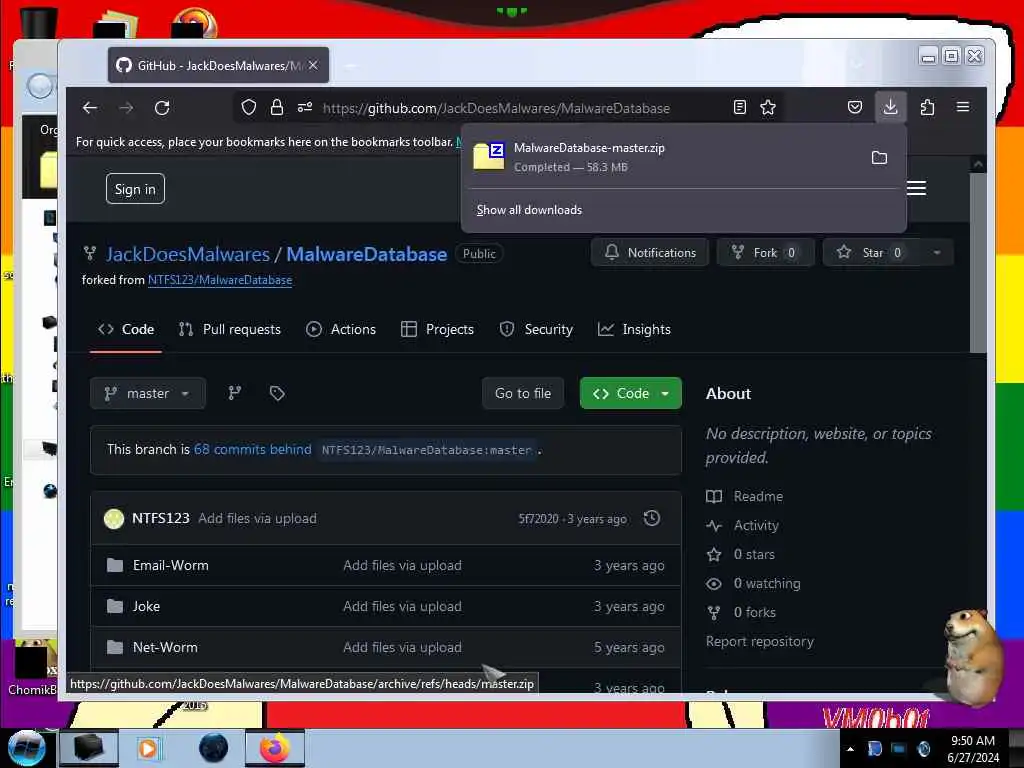1024x768 pixels.
Task: Click Email-Worm commit message Add files via upload
Action: [402, 566]
